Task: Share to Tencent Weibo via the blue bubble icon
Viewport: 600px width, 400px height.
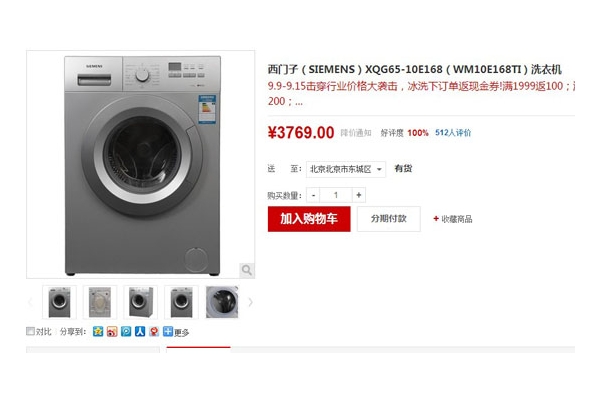Action: [126, 331]
